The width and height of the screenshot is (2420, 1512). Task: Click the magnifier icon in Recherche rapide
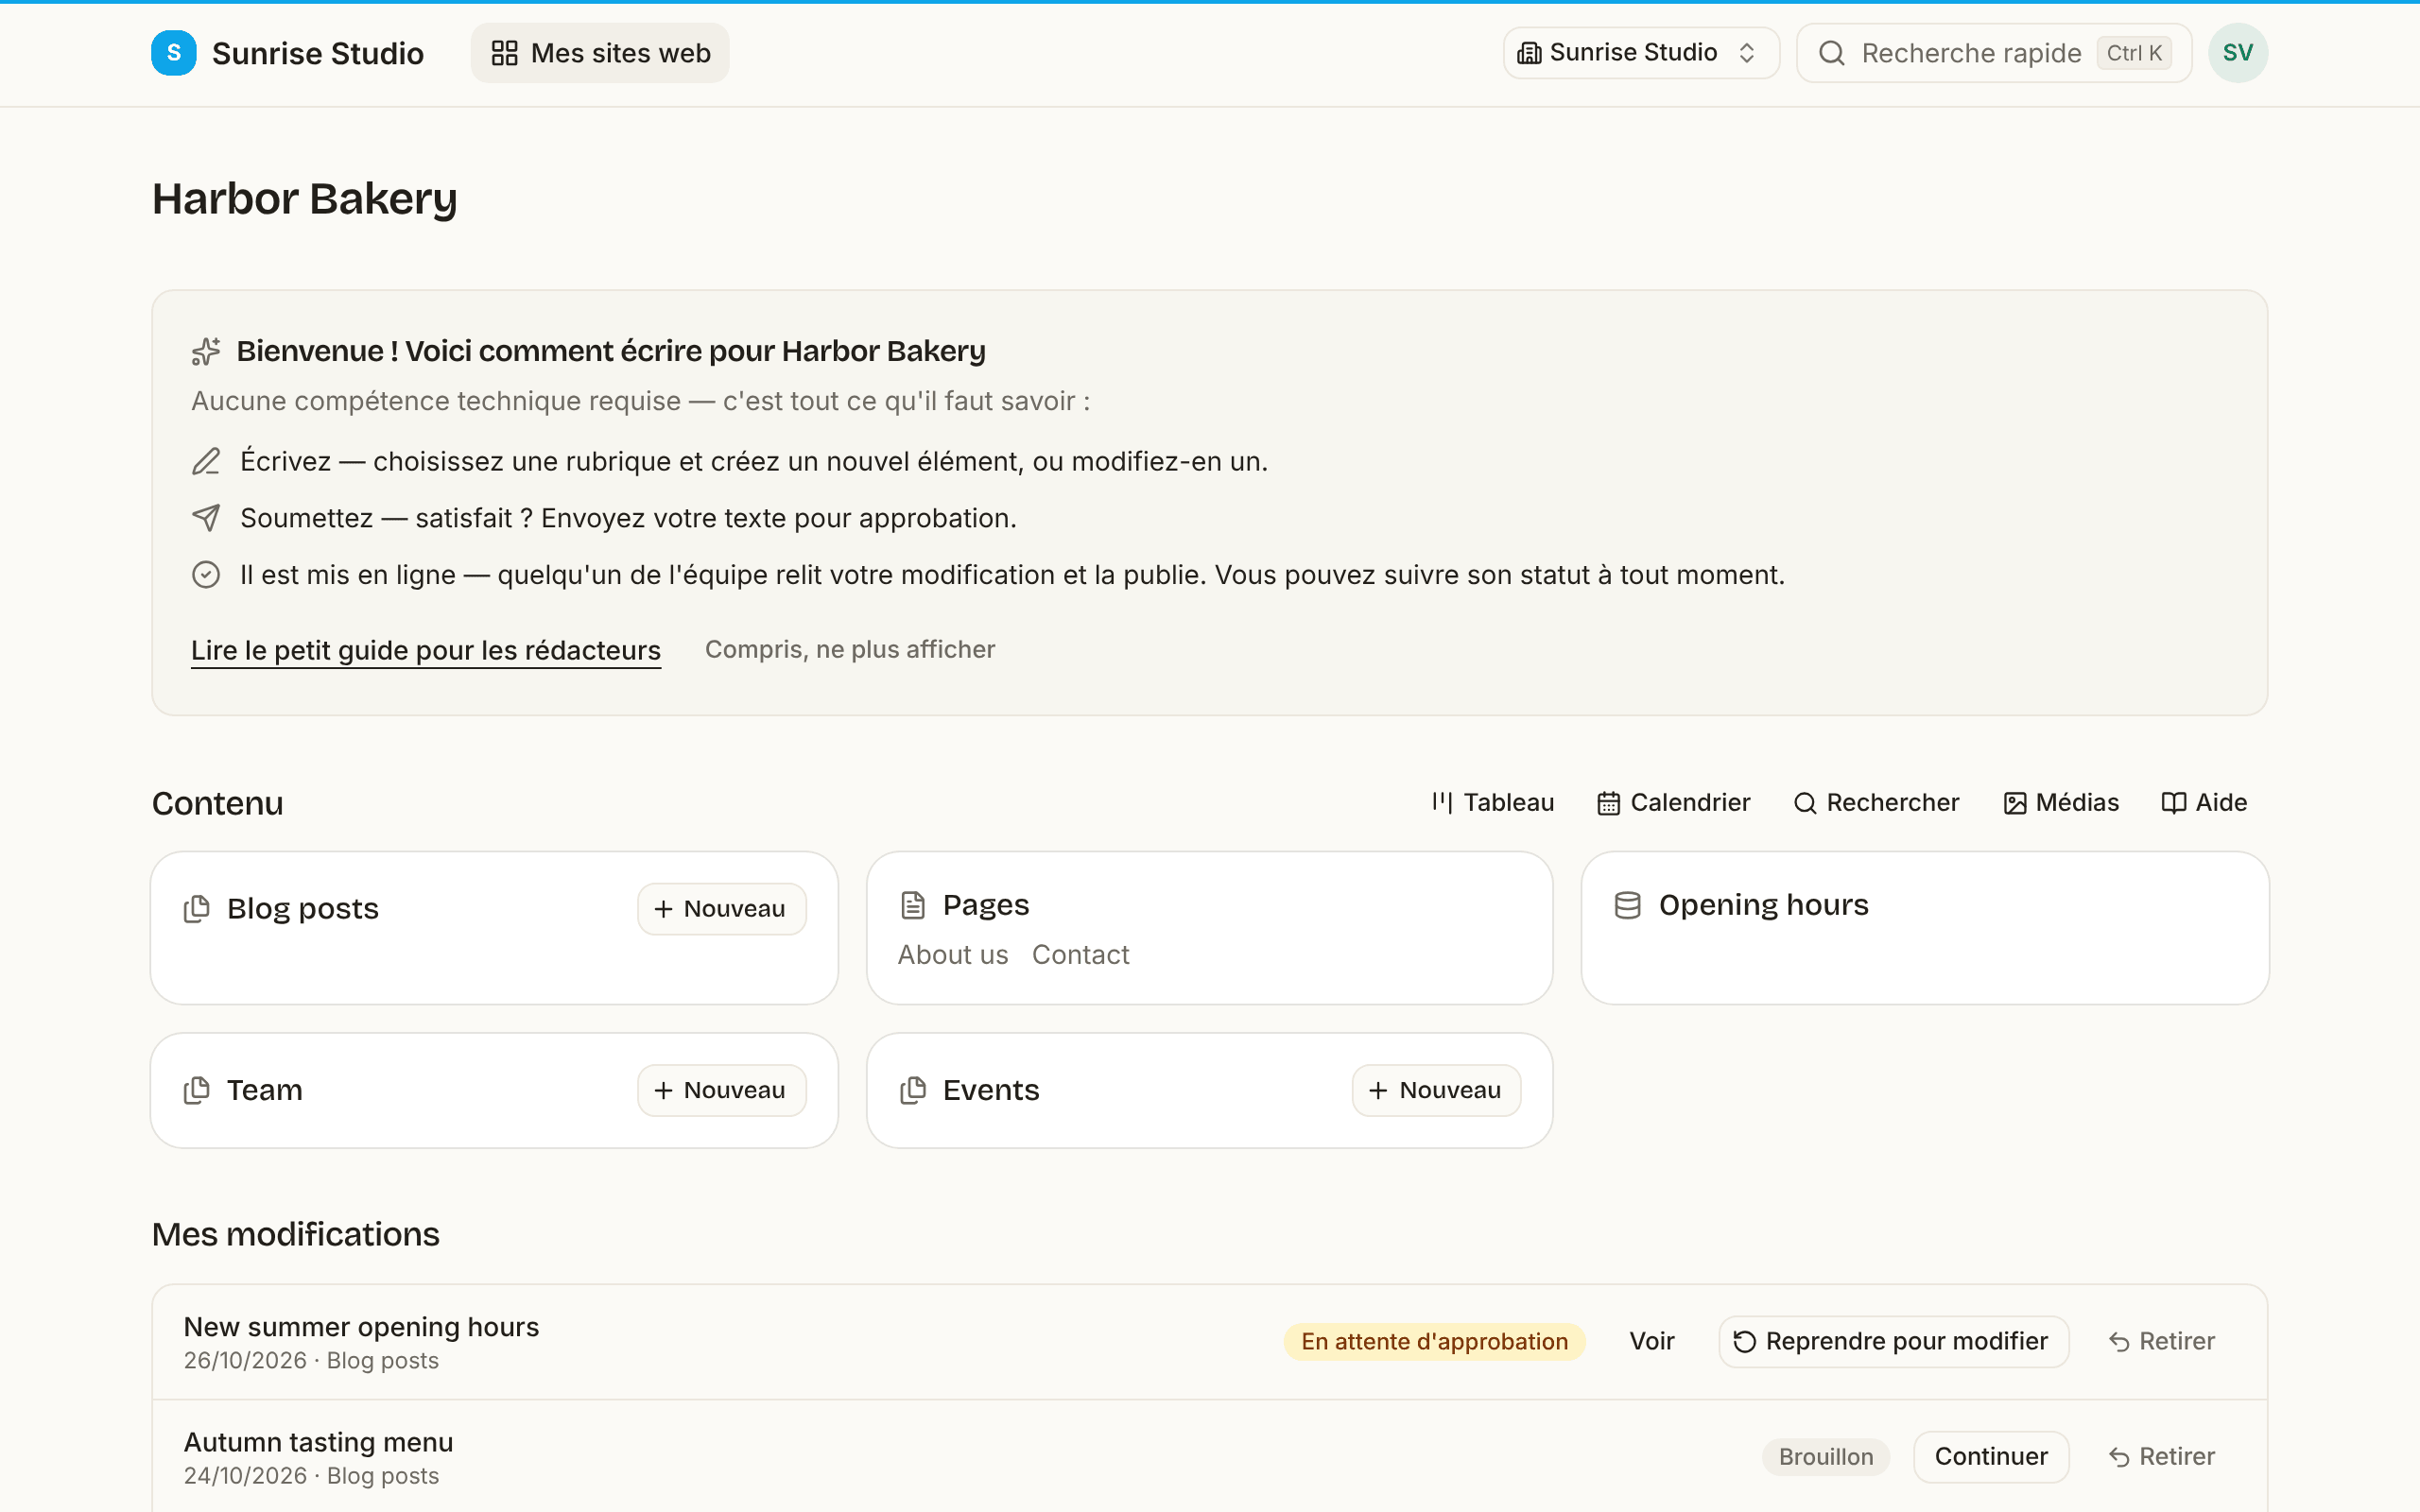coord(1831,53)
